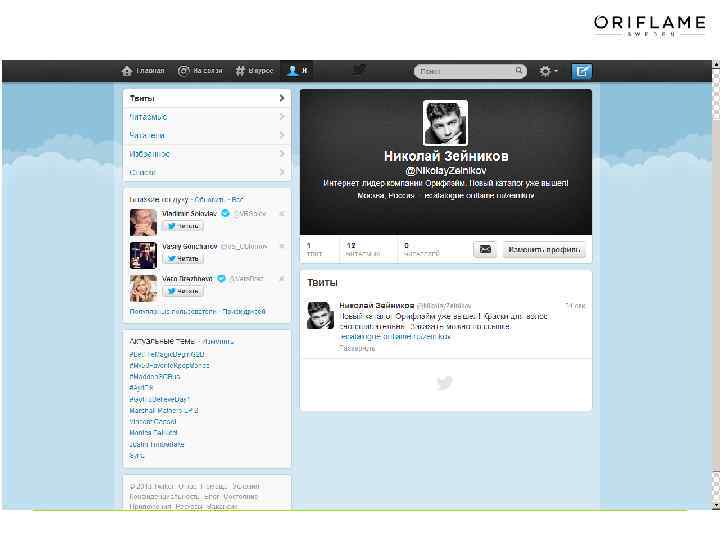Click verified badge next to Vera Brezhneva
The height and width of the screenshot is (540, 720).
(x=221, y=278)
